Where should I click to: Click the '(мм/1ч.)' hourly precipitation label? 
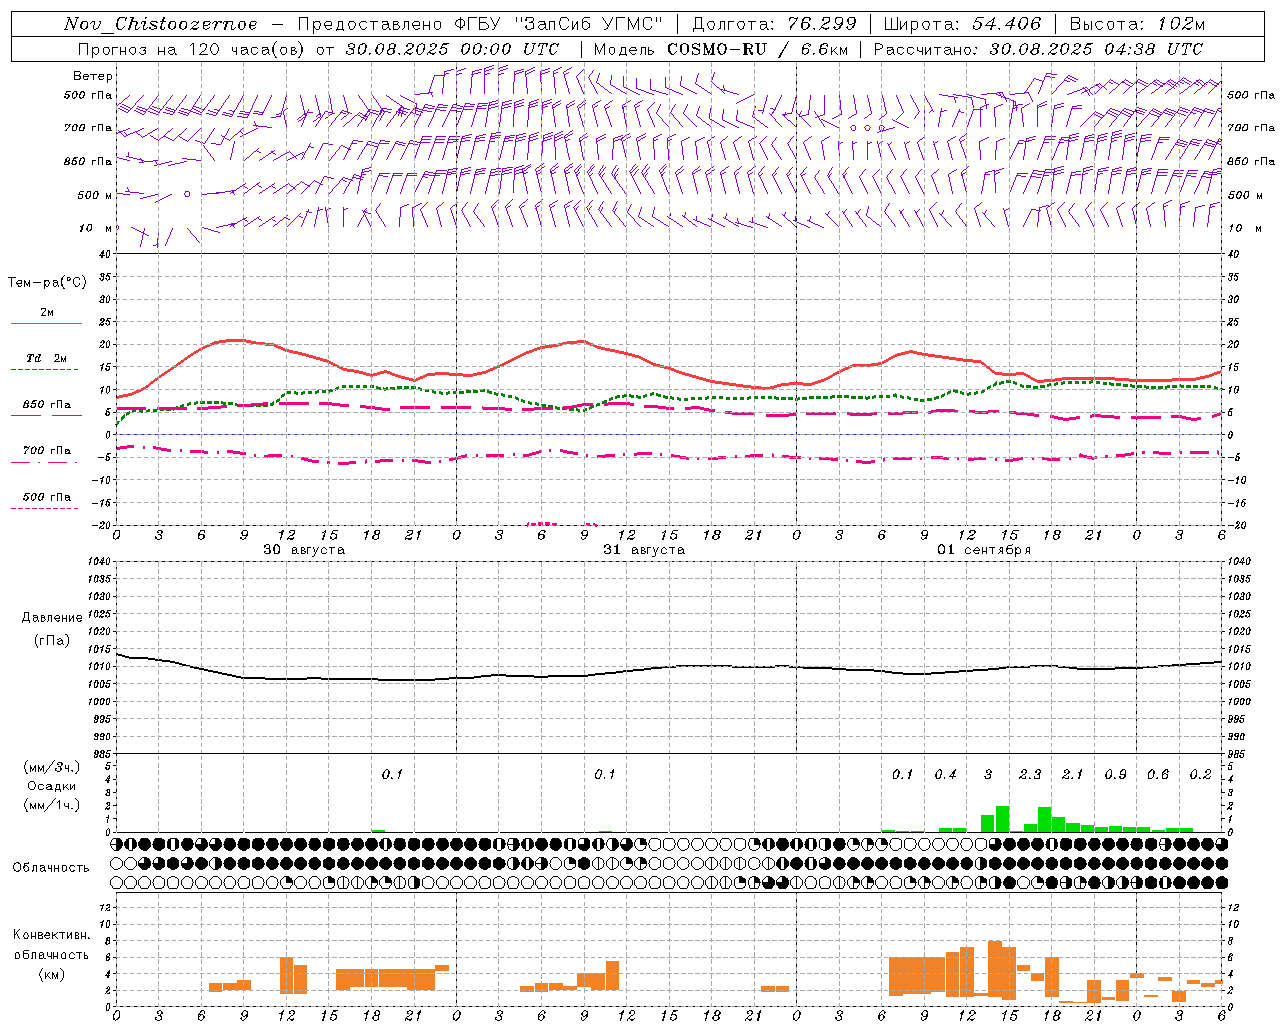52,805
